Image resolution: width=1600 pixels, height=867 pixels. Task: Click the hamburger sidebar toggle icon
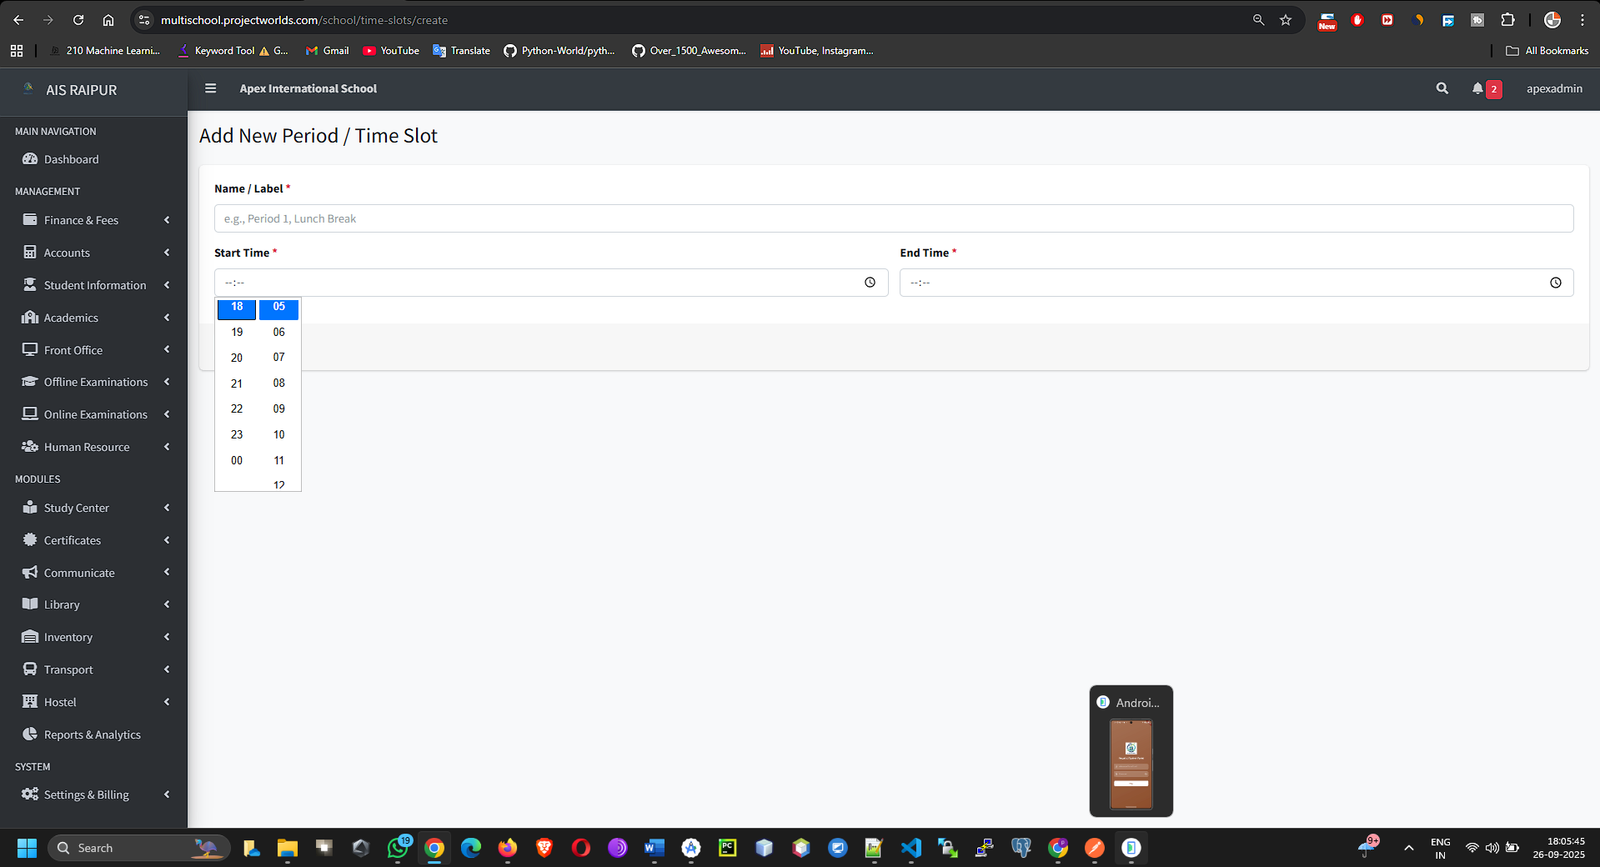click(210, 89)
